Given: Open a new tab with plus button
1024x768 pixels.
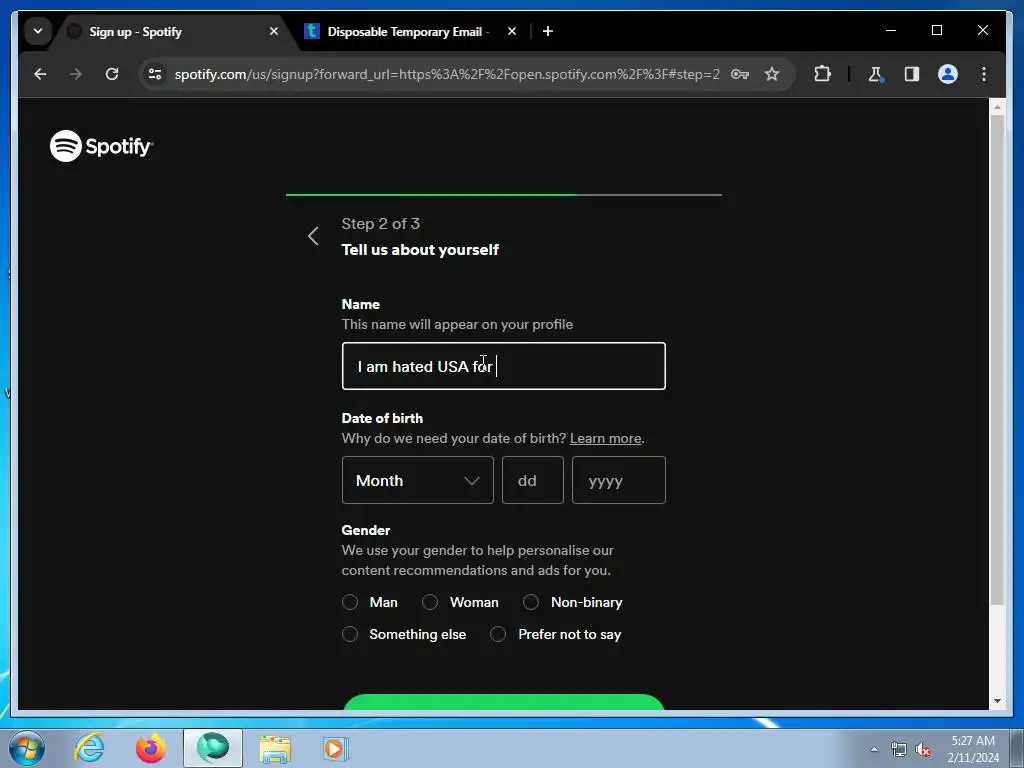Looking at the screenshot, I should pyautogui.click(x=548, y=31).
